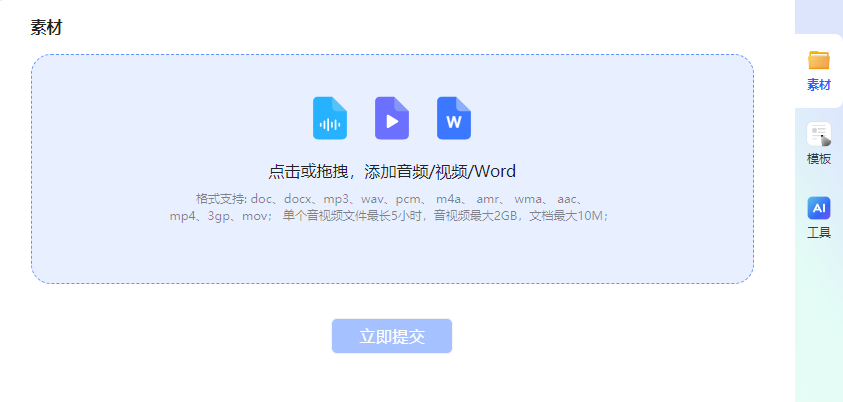This screenshot has width=843, height=402.
Task: Open the AI 工具 icon in sidebar
Action: point(819,208)
